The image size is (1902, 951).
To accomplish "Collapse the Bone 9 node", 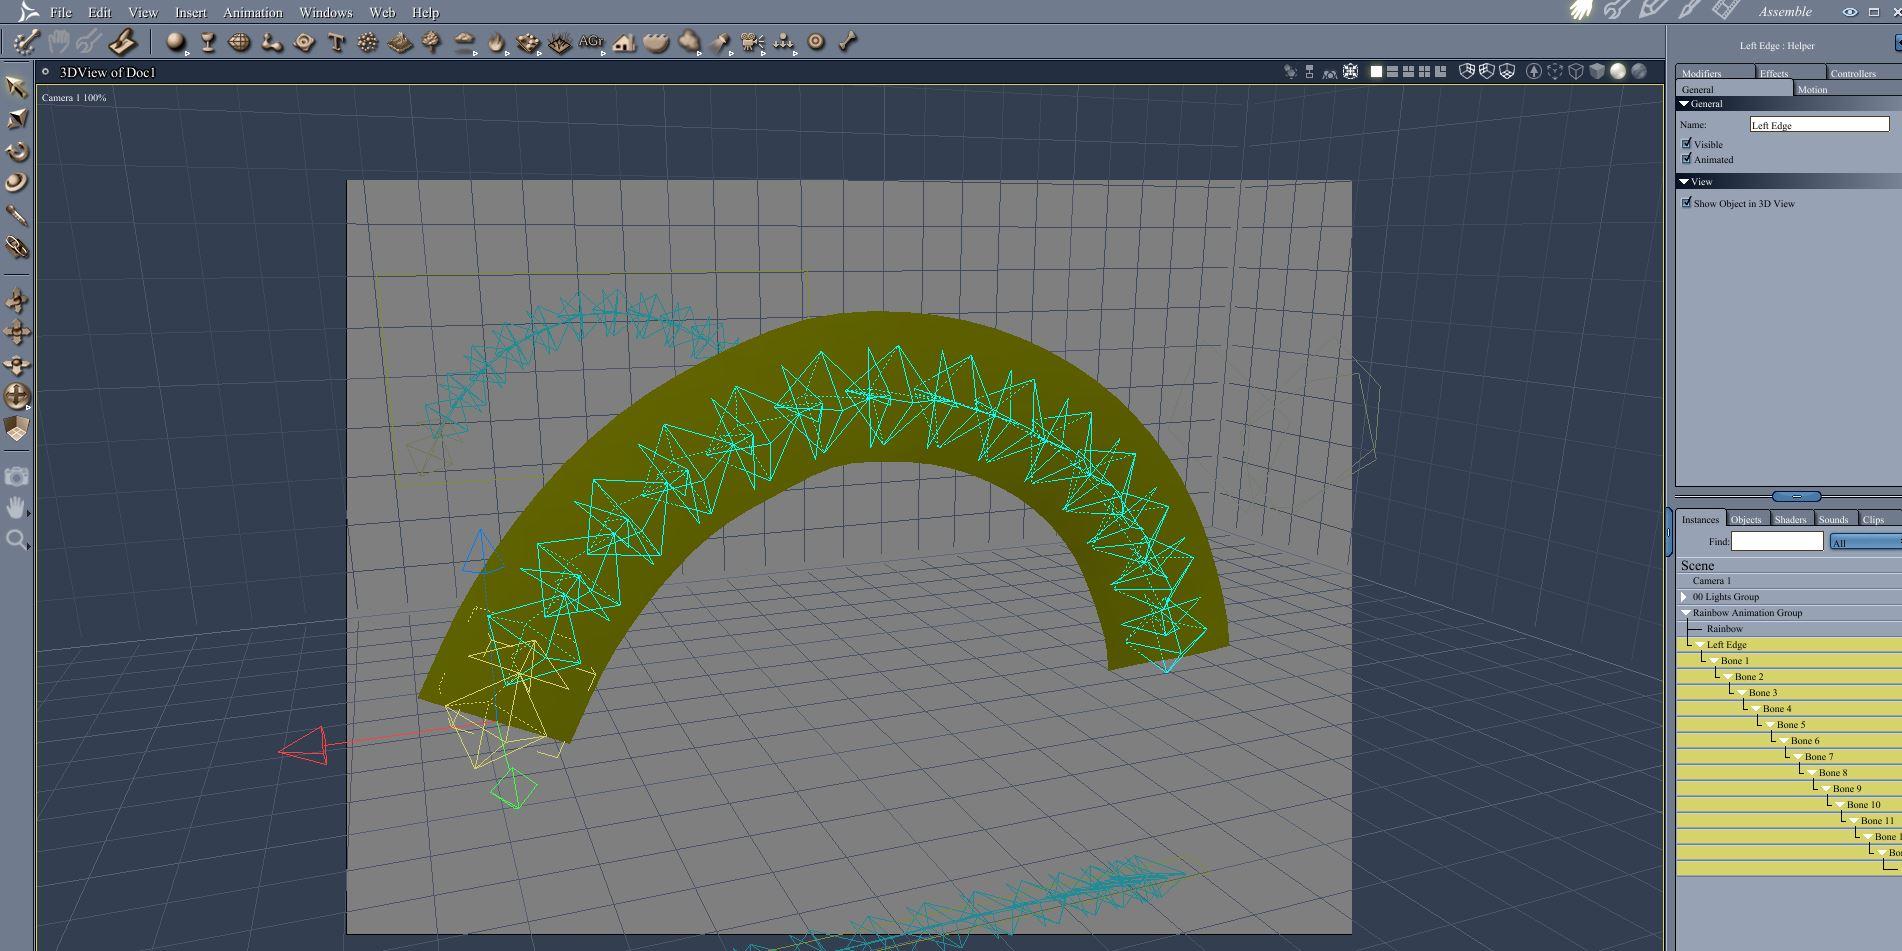I will coord(1826,789).
